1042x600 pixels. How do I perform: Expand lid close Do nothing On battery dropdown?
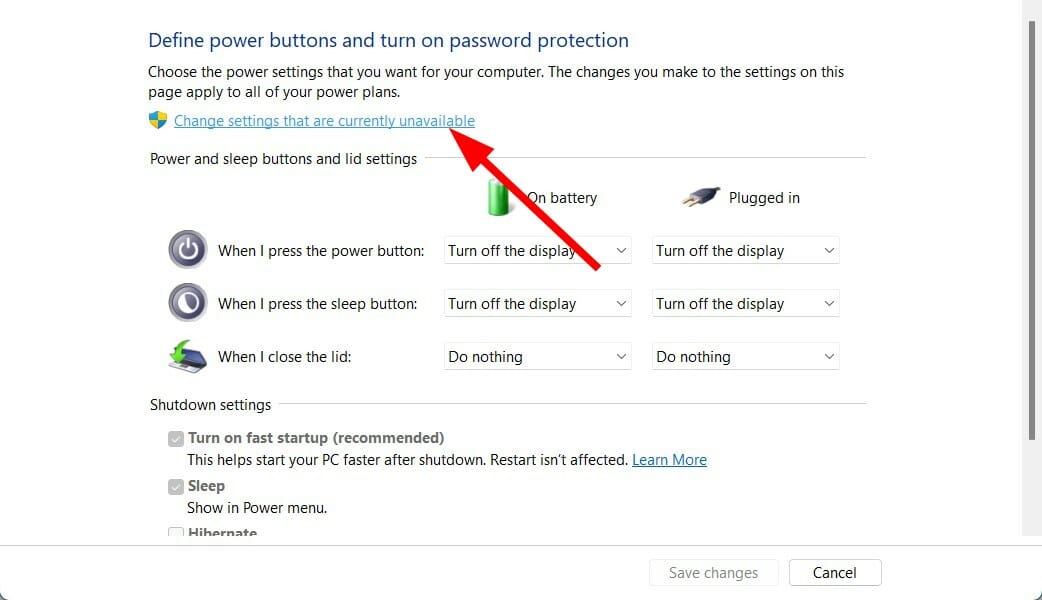pyautogui.click(x=537, y=356)
